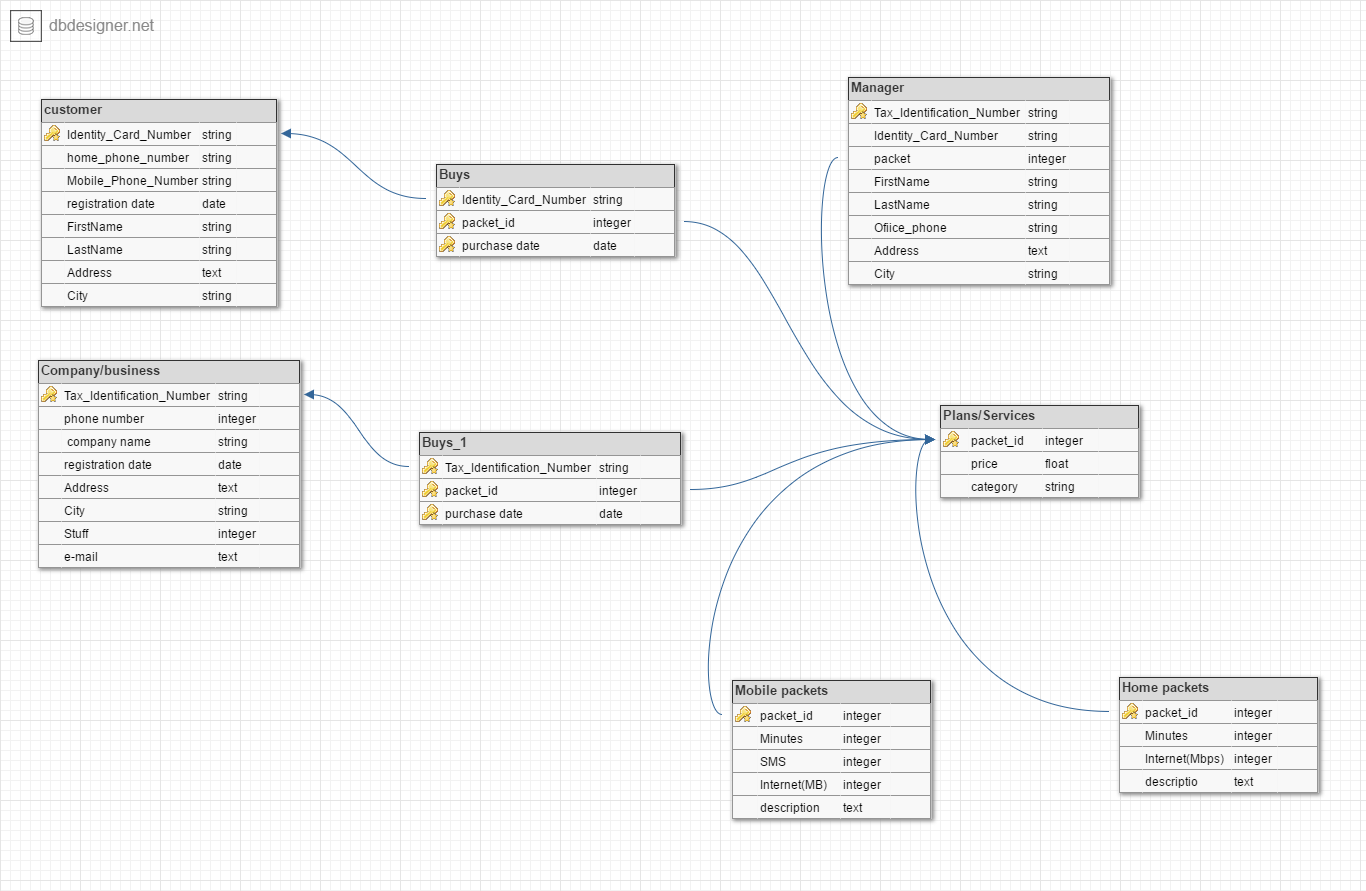Screen dimensions: 1366x891
Task: Click key icon beside purchase date in Buys table
Action: coord(447,246)
